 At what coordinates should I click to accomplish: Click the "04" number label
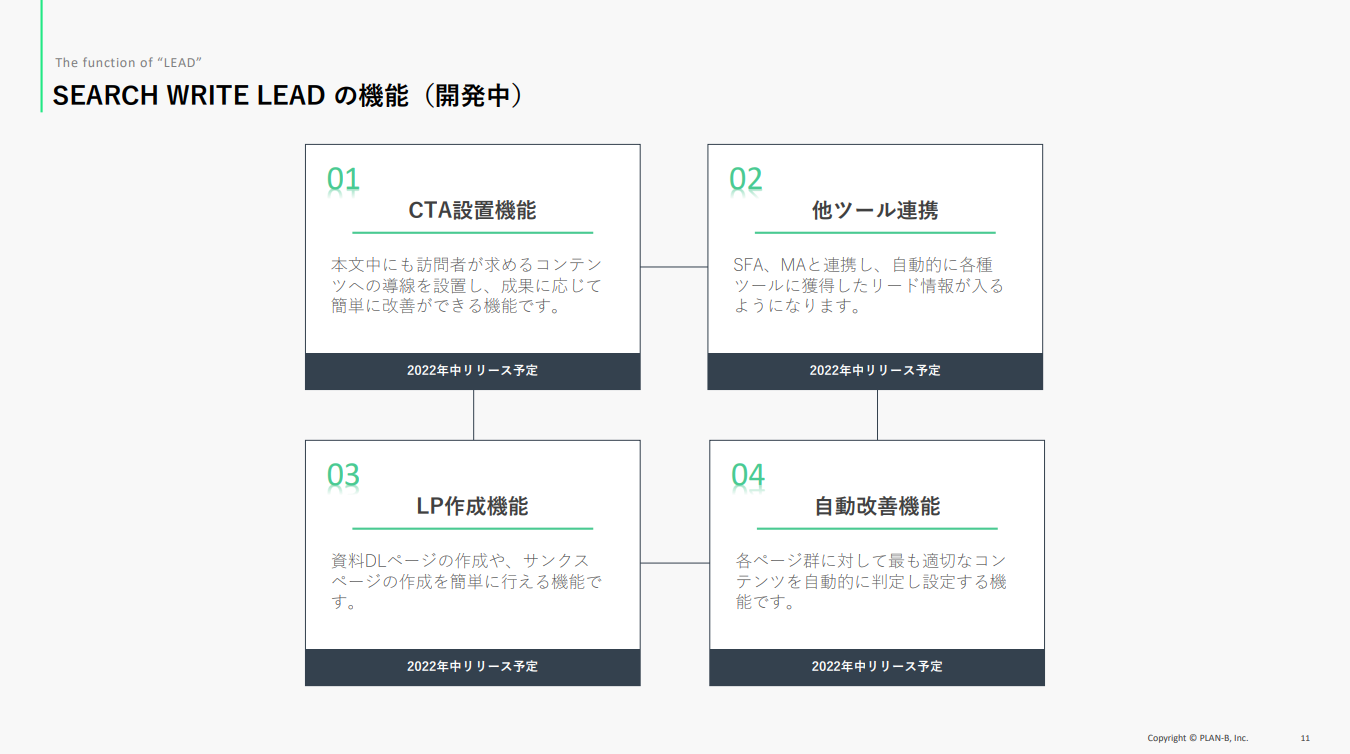(748, 475)
